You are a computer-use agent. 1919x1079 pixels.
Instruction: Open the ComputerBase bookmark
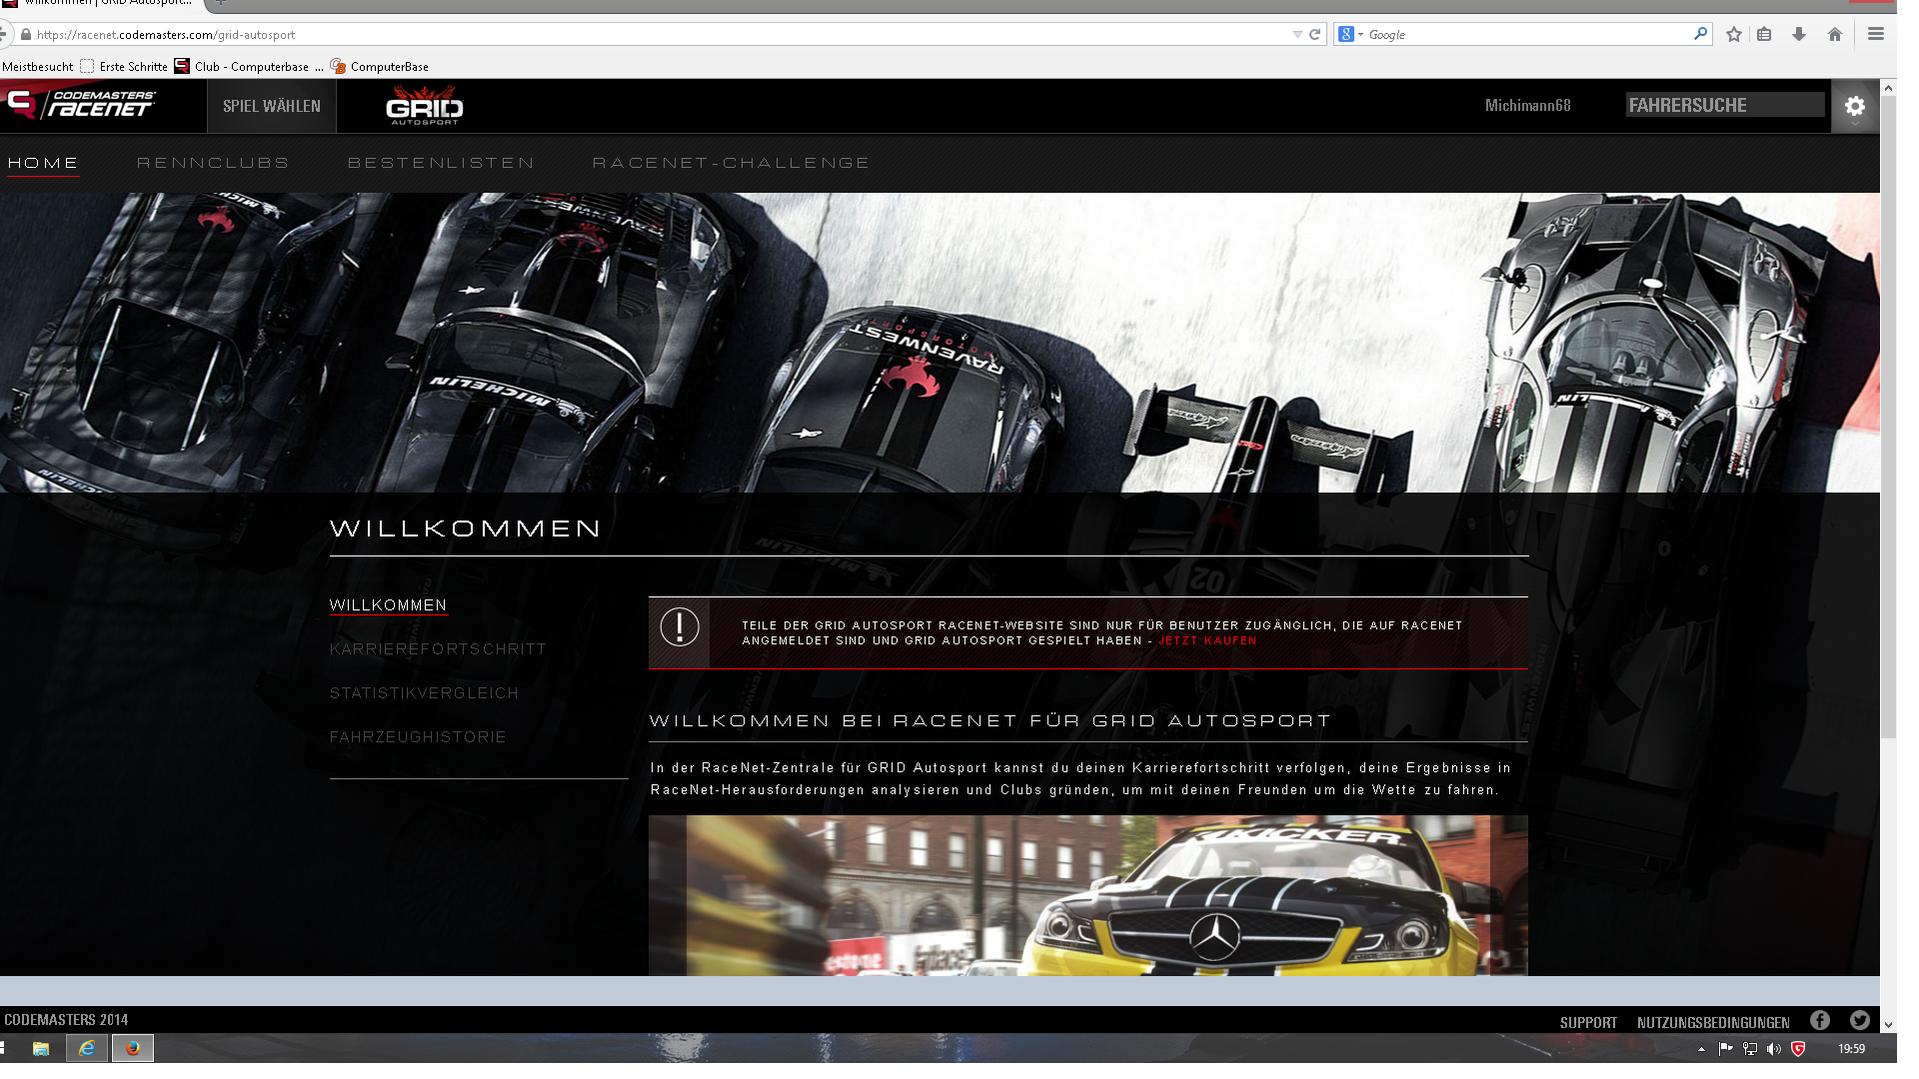click(379, 66)
